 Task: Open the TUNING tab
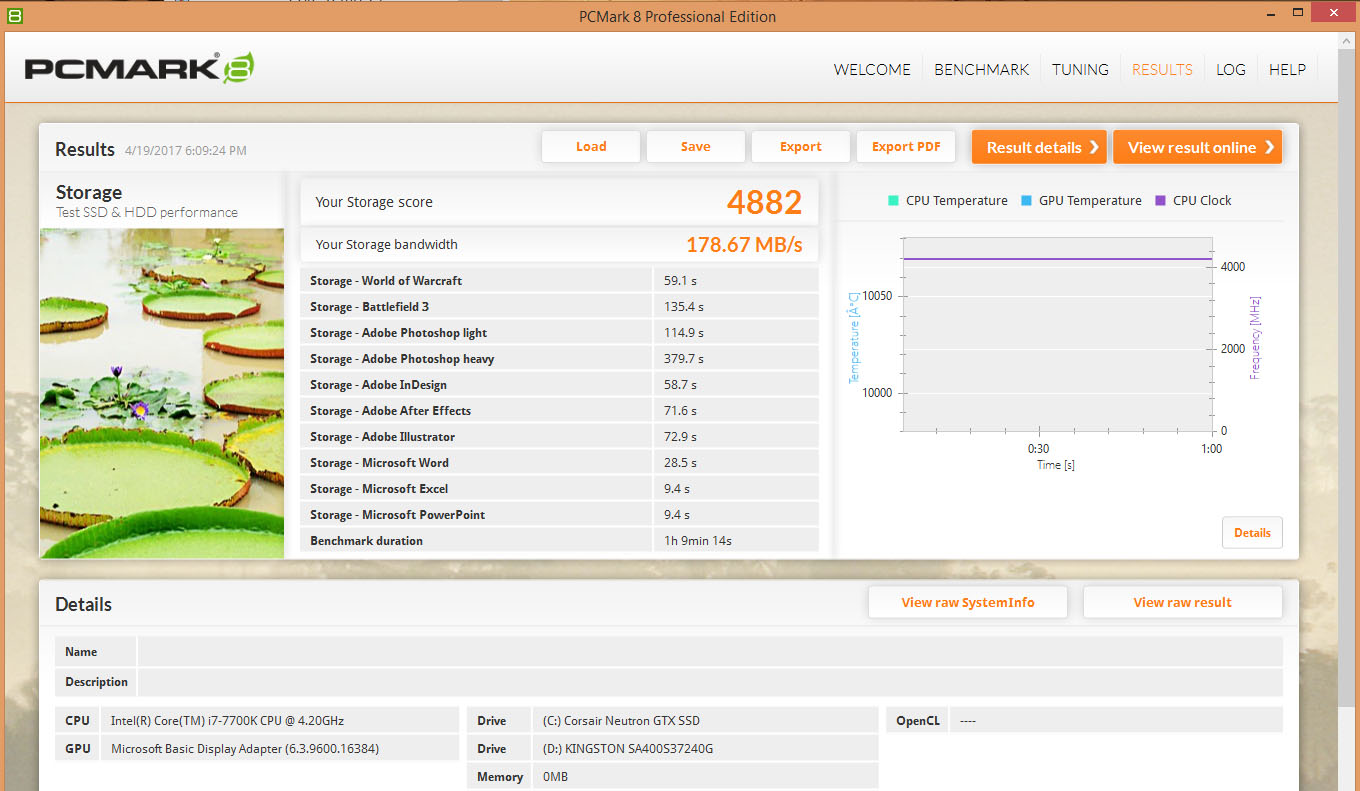[x=1080, y=69]
